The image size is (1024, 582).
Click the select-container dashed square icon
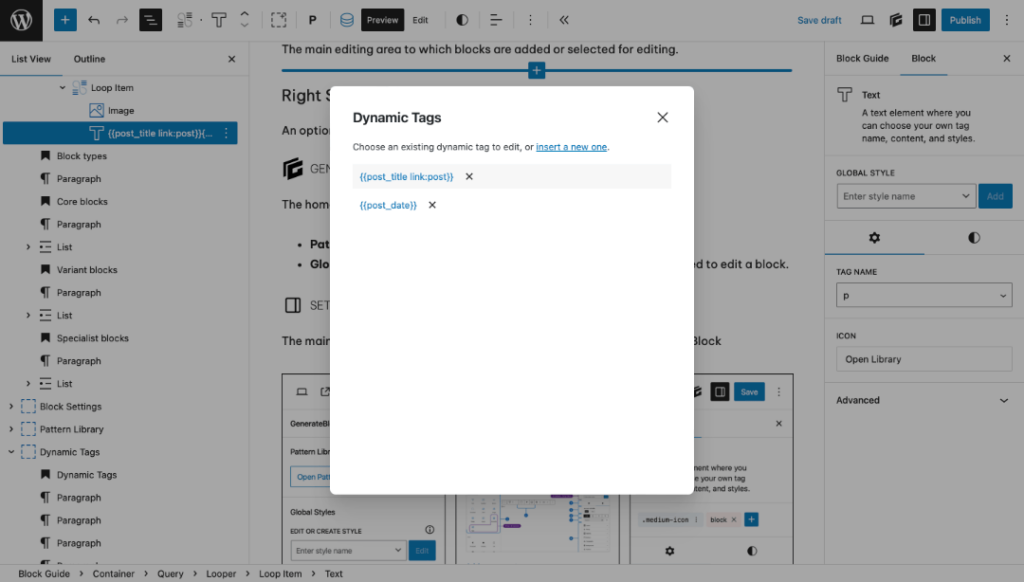tap(279, 20)
